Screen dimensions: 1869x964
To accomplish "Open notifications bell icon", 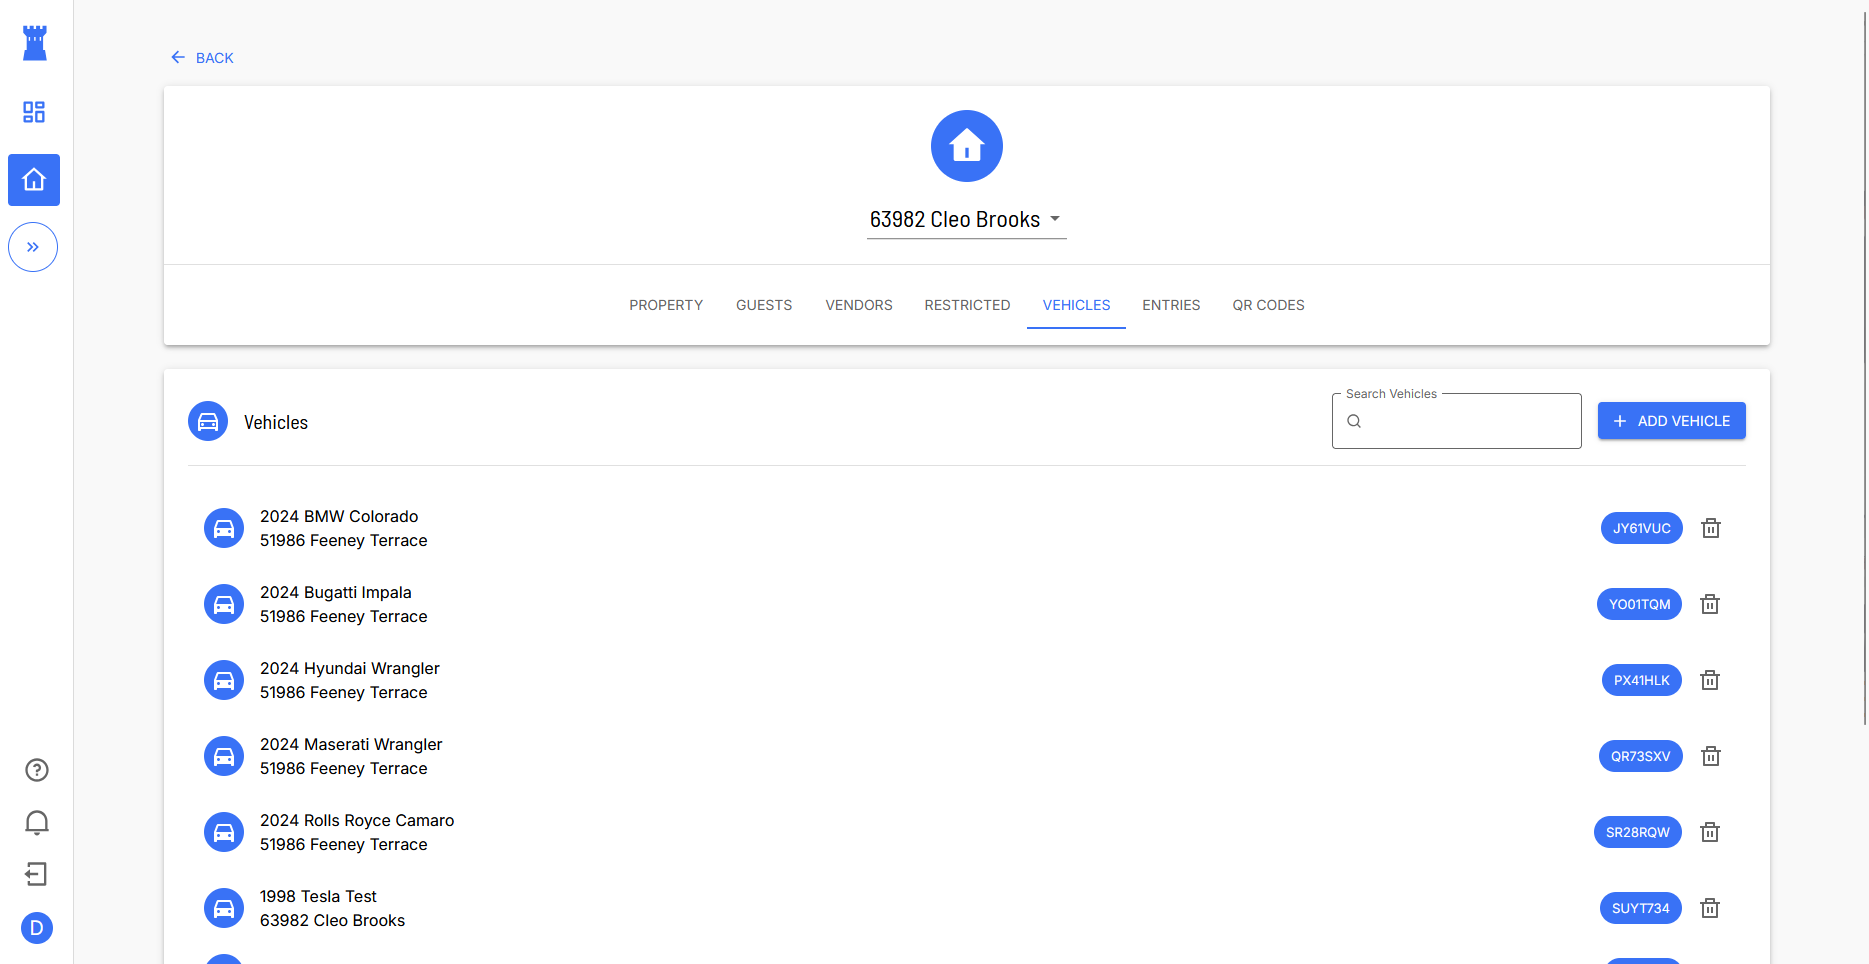I will [x=37, y=822].
